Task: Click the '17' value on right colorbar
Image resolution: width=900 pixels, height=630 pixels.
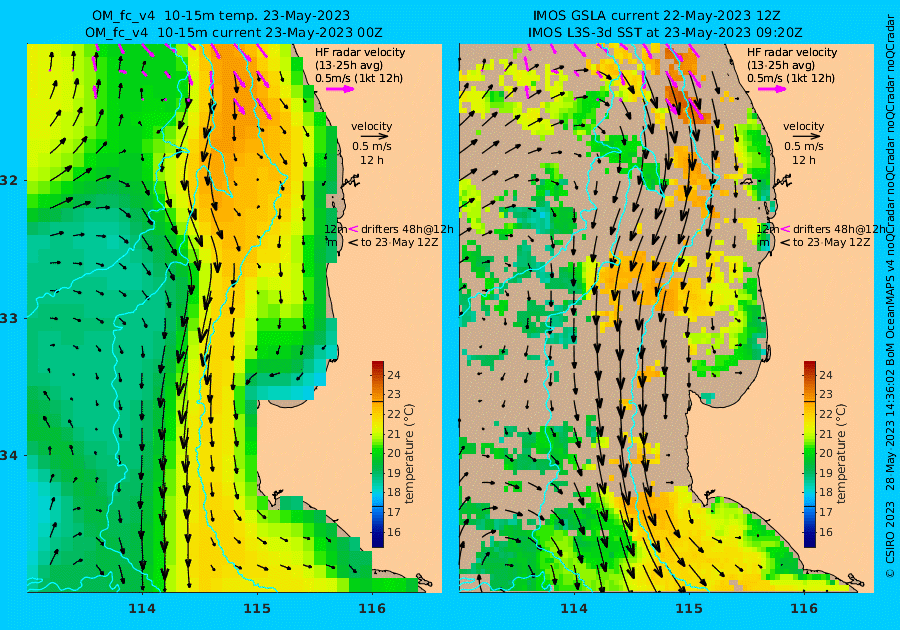Action: [825, 512]
